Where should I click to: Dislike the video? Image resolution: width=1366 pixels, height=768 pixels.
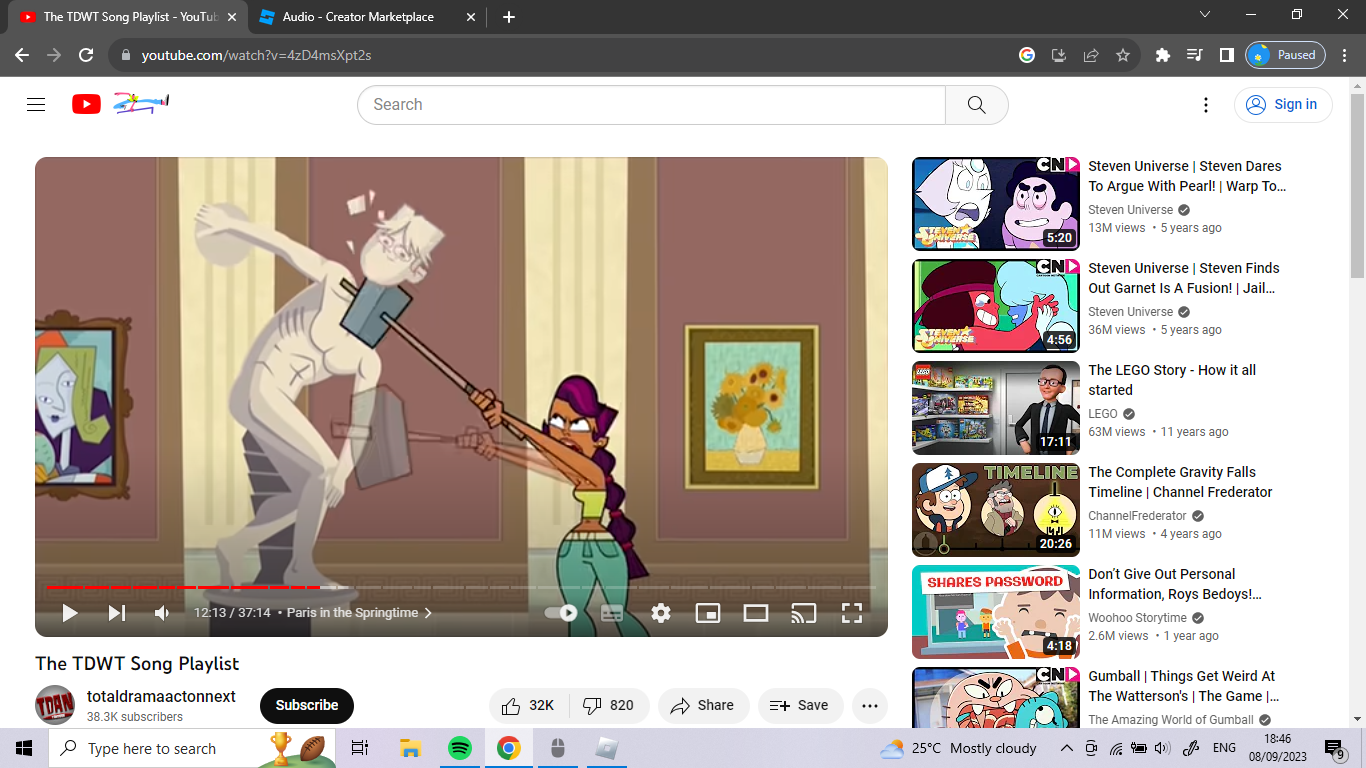point(608,706)
